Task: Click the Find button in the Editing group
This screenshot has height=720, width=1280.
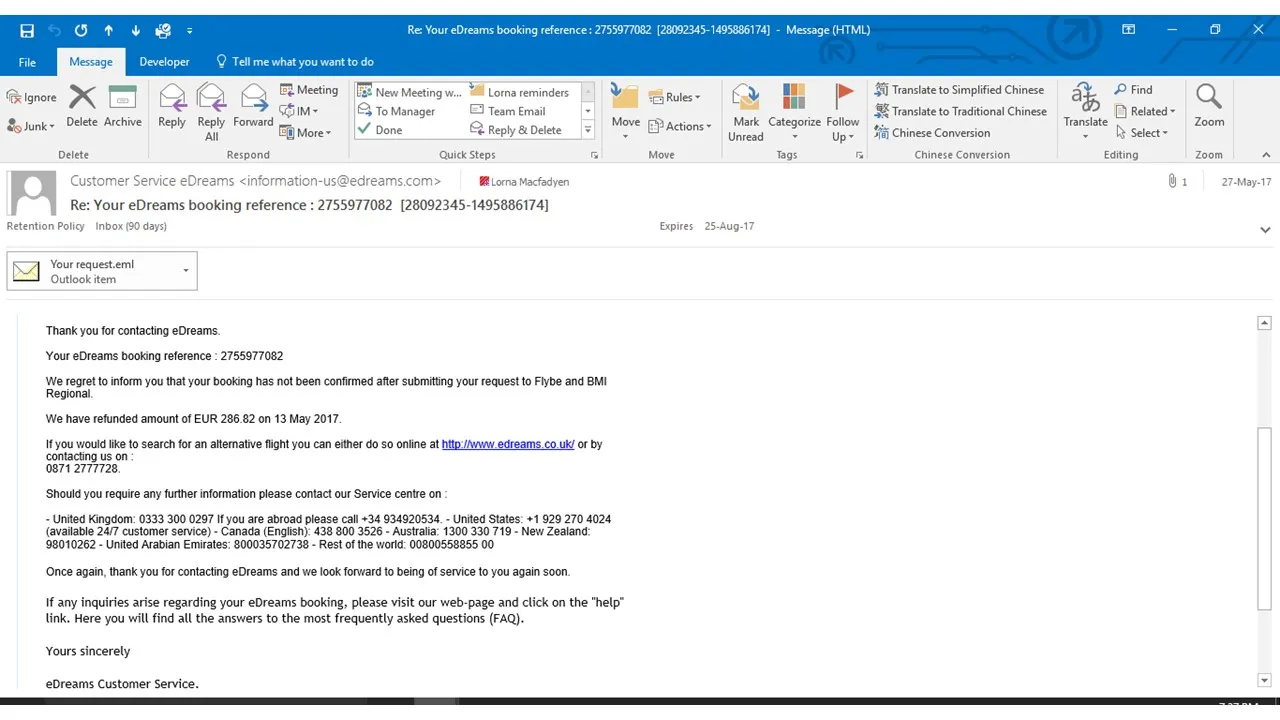Action: (x=1134, y=90)
